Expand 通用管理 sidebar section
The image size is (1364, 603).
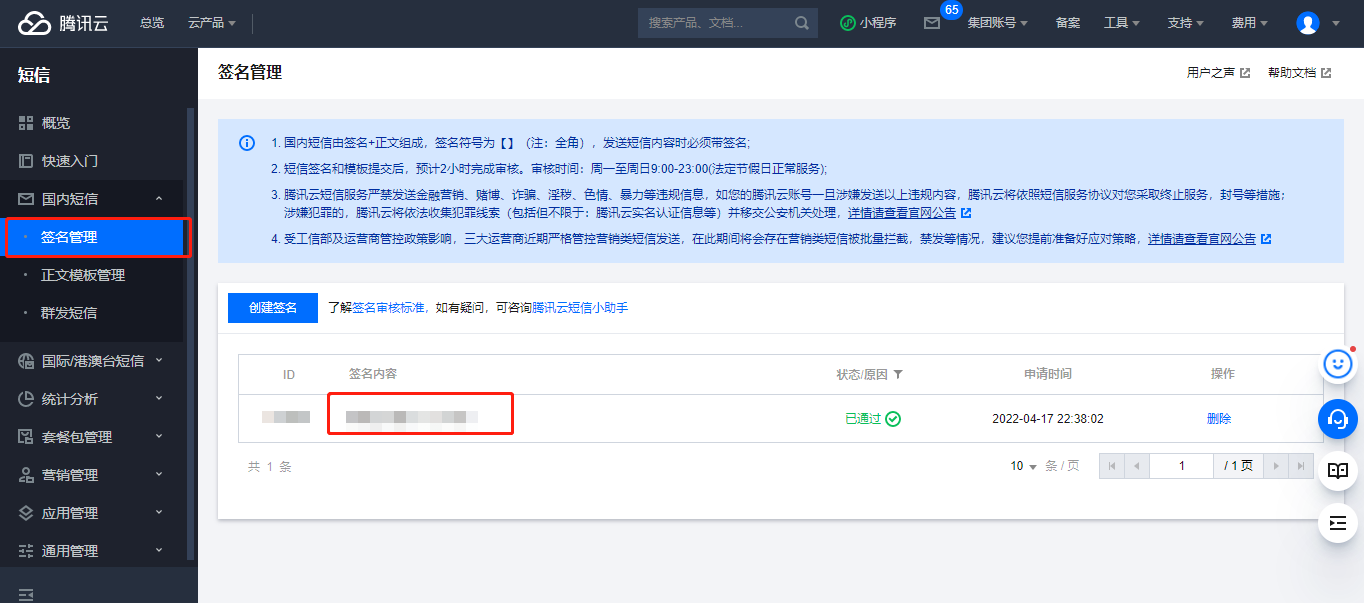(x=91, y=551)
